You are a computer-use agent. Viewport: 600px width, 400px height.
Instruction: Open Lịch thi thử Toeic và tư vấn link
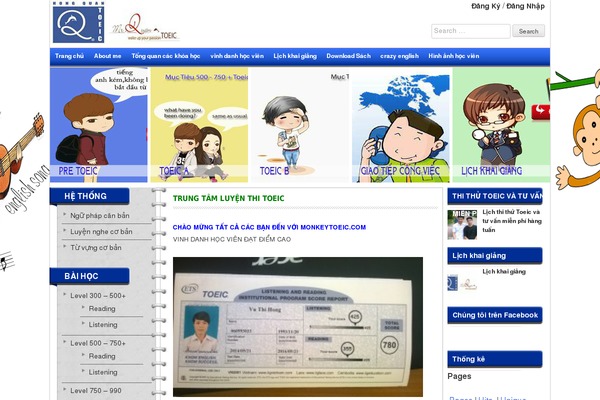pos(512,221)
